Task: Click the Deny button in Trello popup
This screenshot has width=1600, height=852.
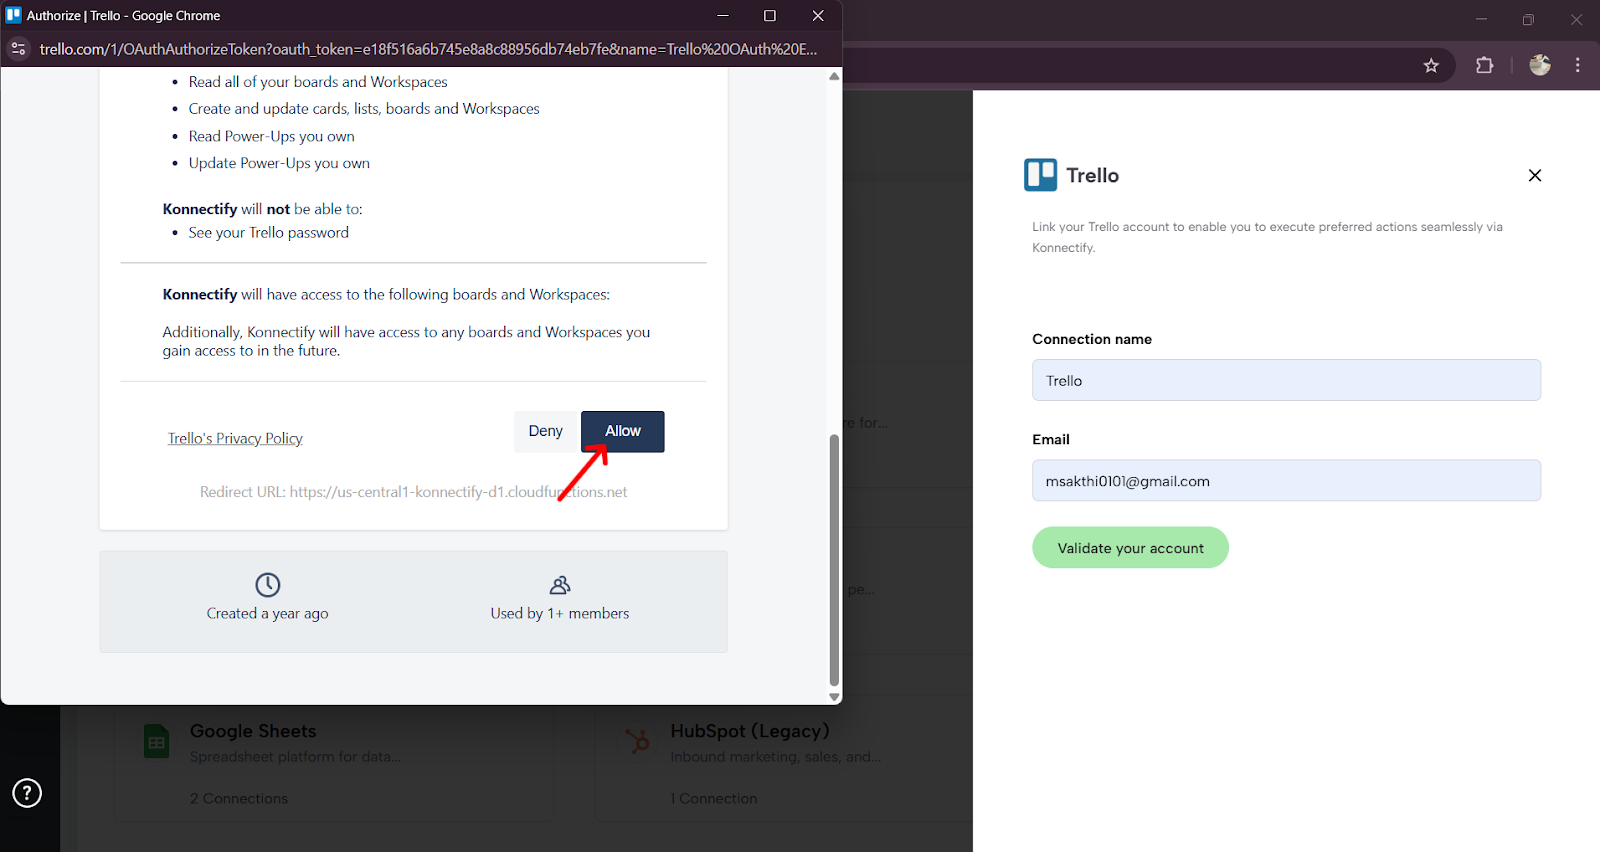Action: click(x=546, y=431)
